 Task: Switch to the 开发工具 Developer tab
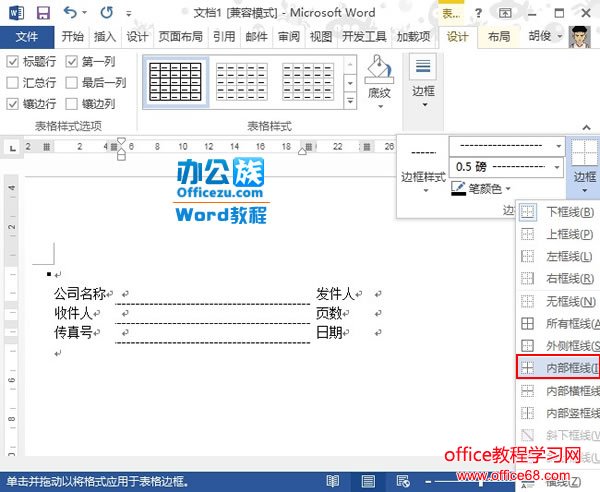364,37
